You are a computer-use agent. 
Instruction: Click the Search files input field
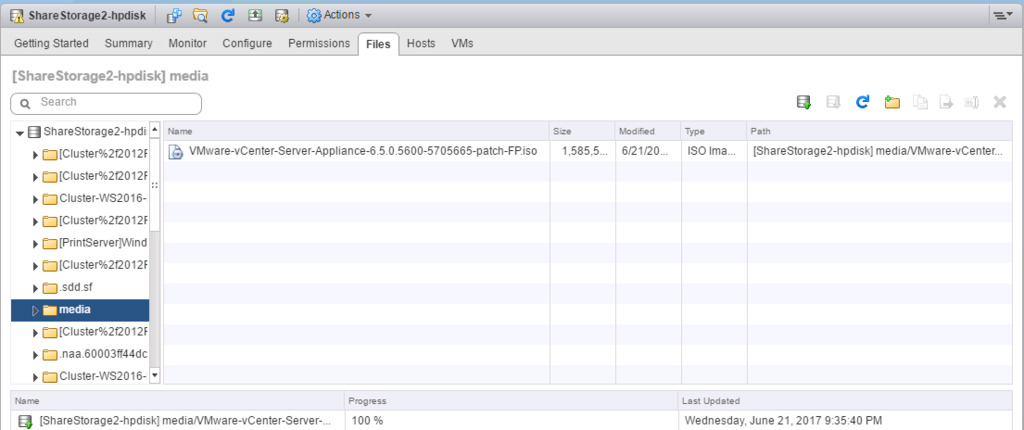pyautogui.click(x=106, y=103)
